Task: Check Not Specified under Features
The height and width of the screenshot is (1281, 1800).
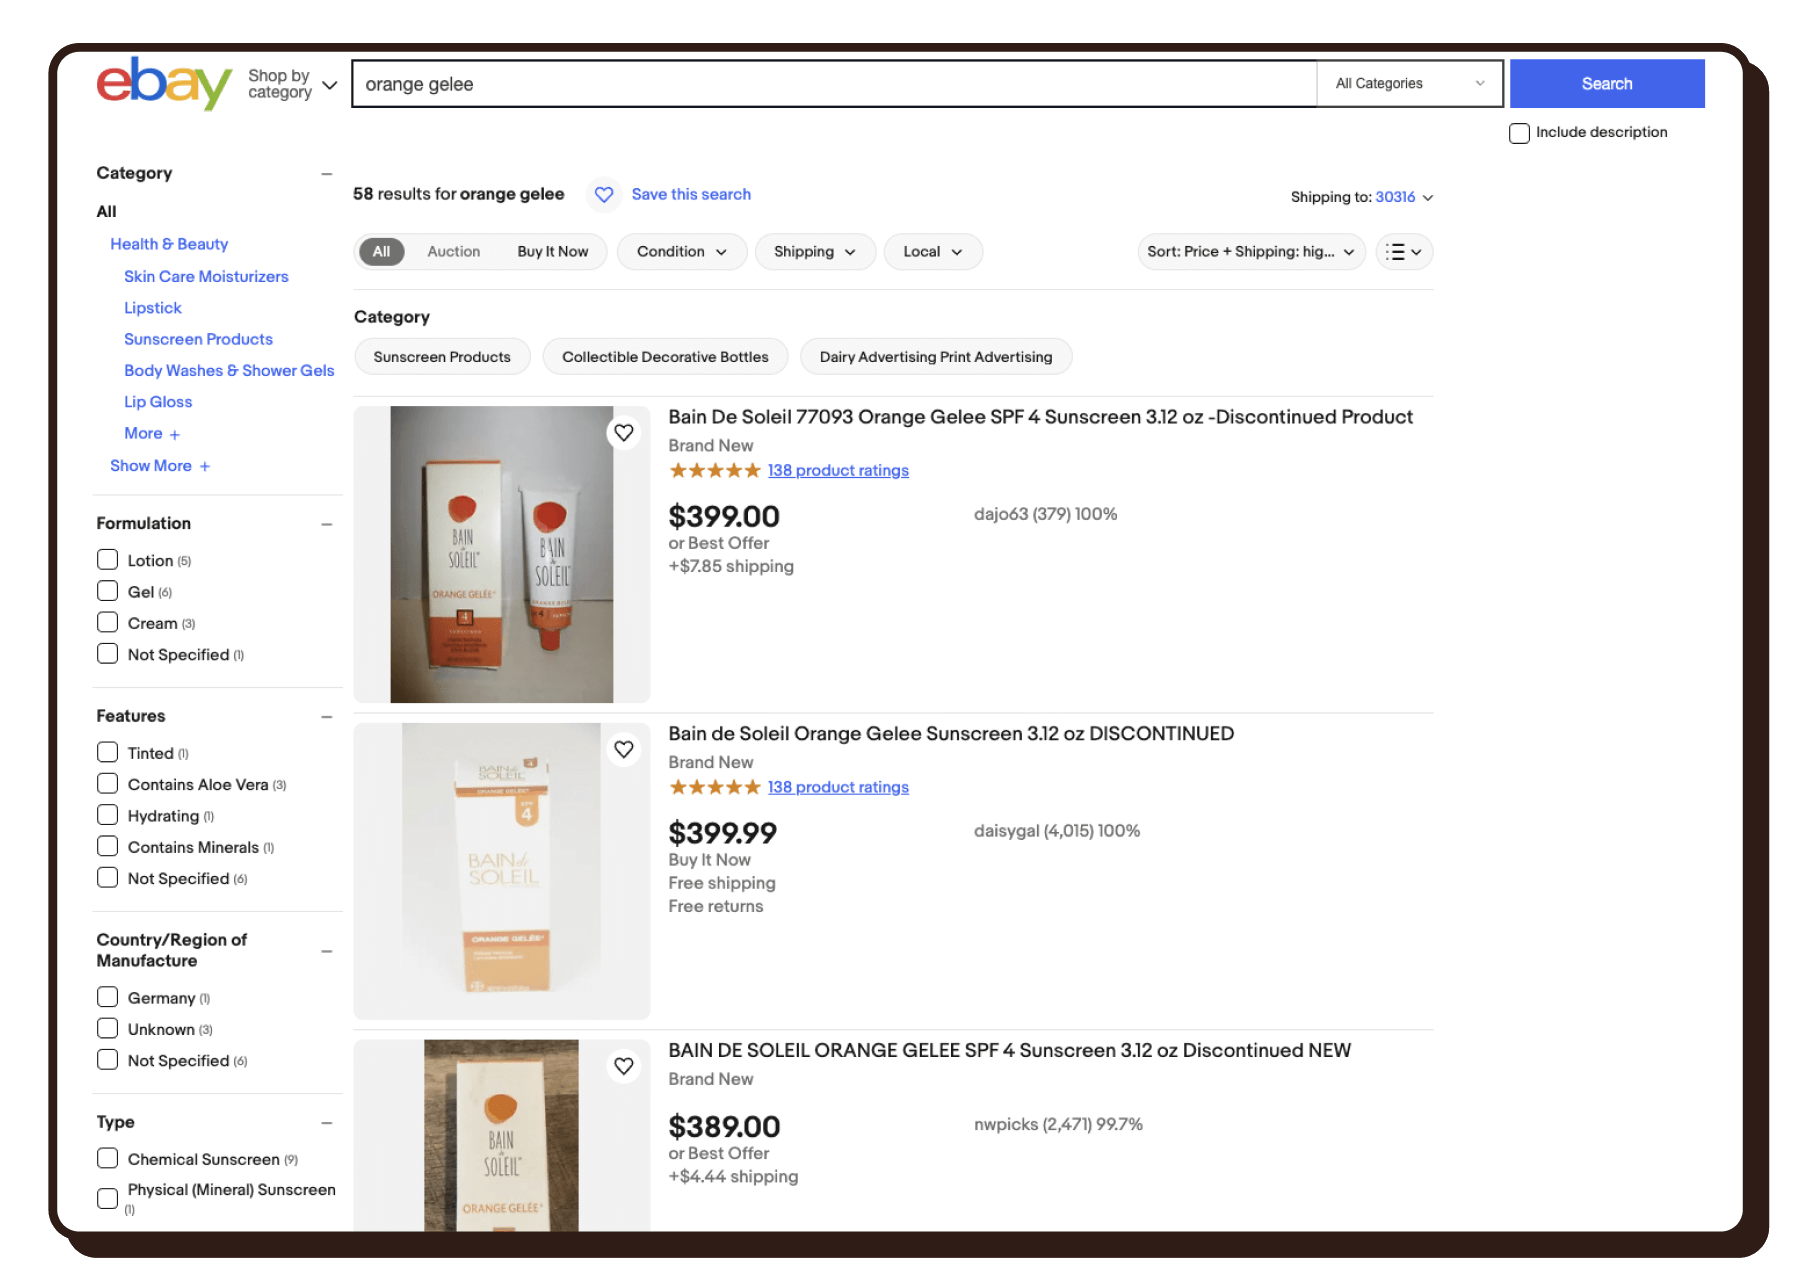Action: 107,878
